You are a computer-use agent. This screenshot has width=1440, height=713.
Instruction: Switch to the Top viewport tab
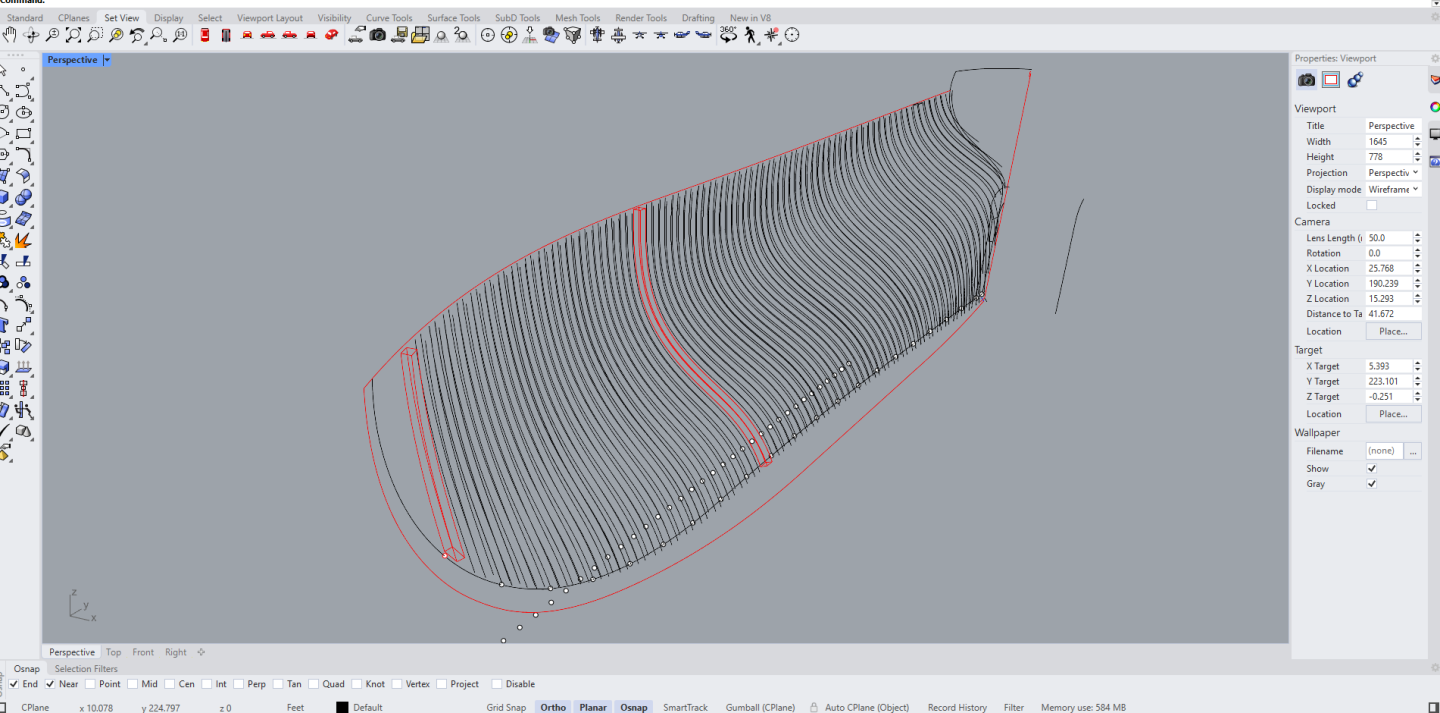click(x=113, y=652)
